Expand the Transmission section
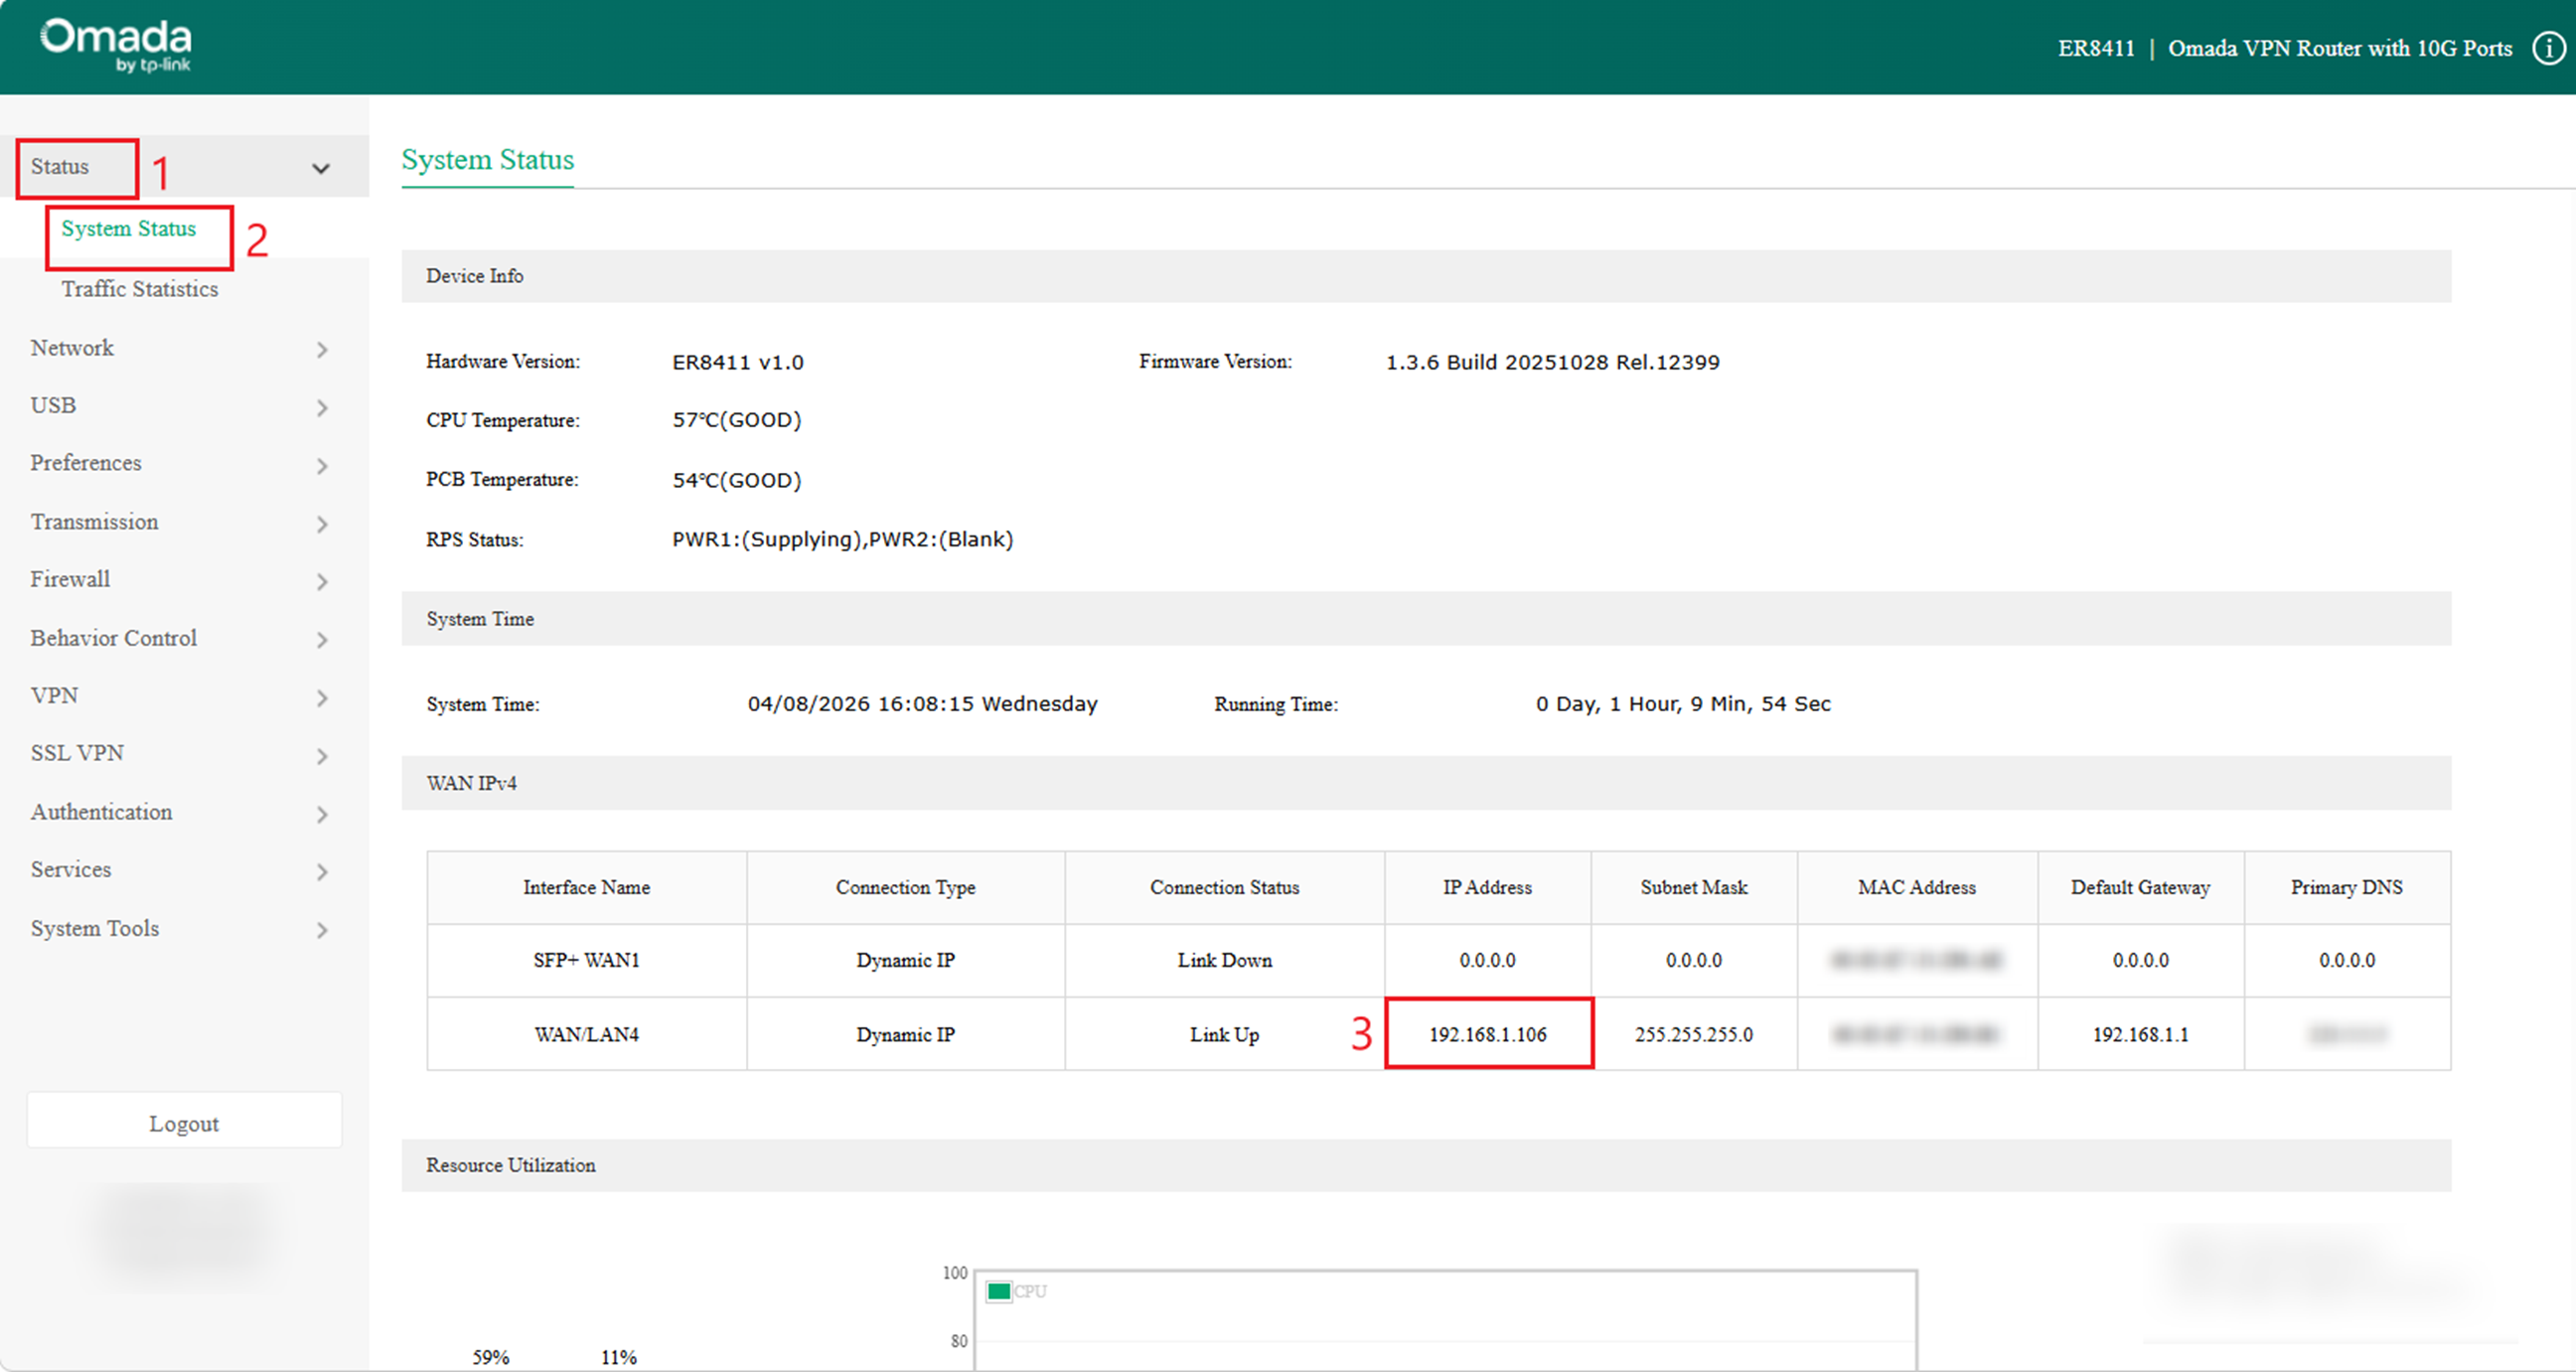Screen dimensions: 2576x1372 [322, 524]
